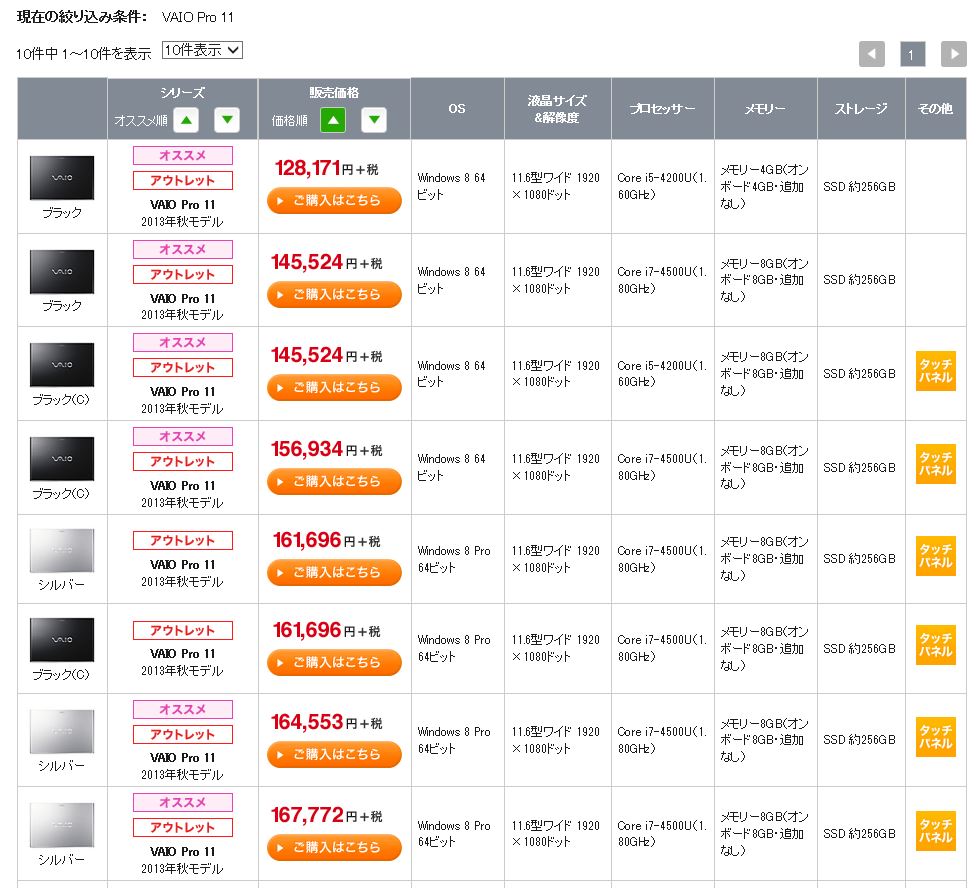977x888 pixels.
Task: Click the ストレージ column header
Action: pos(860,108)
